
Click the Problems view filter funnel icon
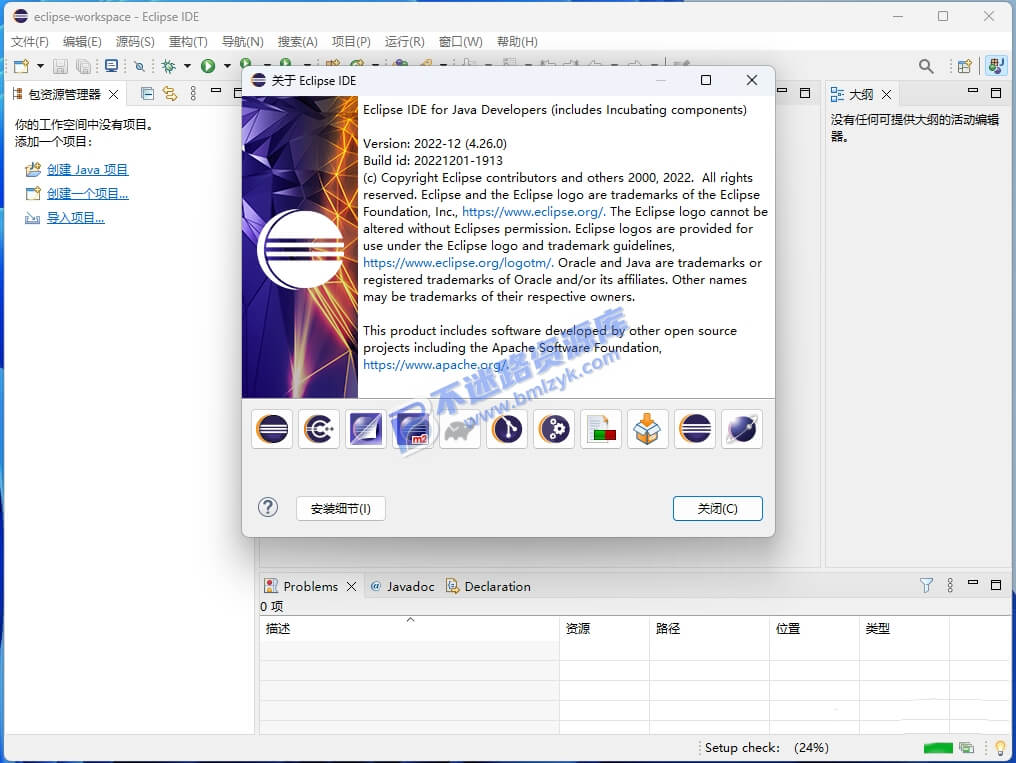[x=926, y=586]
